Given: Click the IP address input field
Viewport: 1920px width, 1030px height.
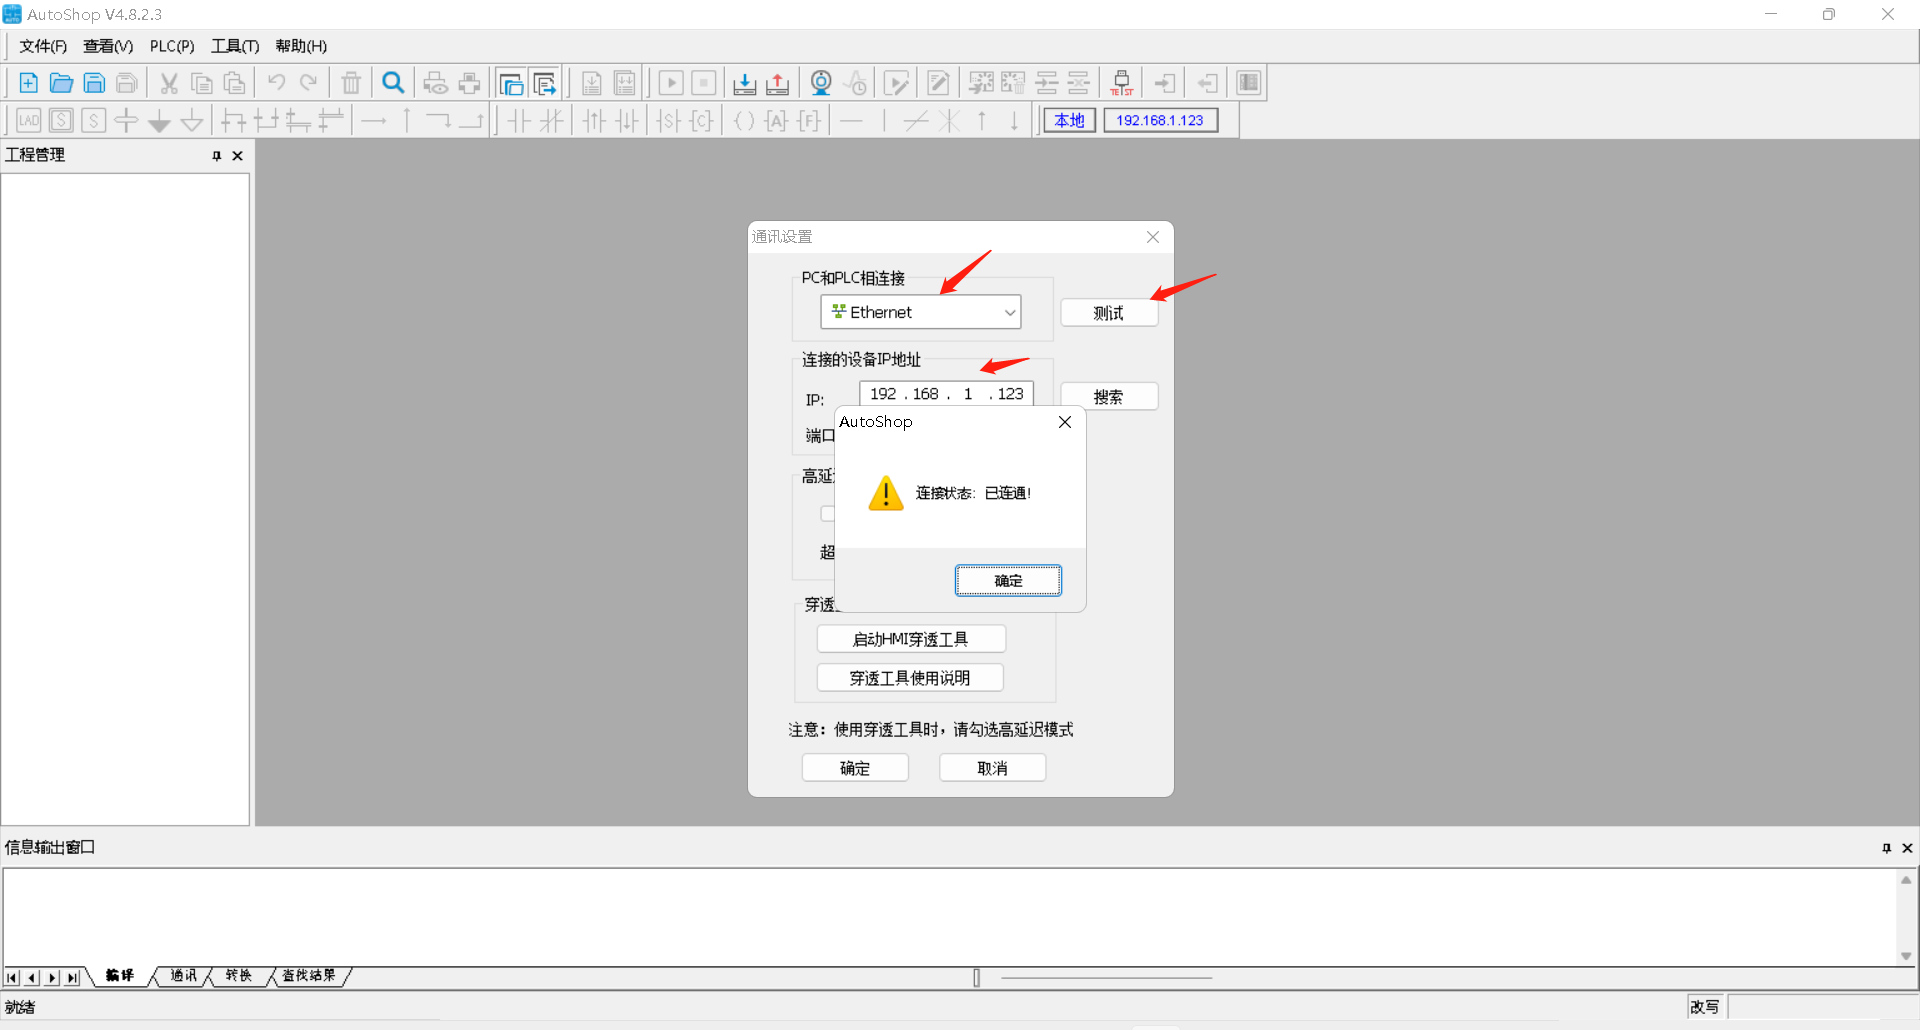Looking at the screenshot, I should click(946, 394).
